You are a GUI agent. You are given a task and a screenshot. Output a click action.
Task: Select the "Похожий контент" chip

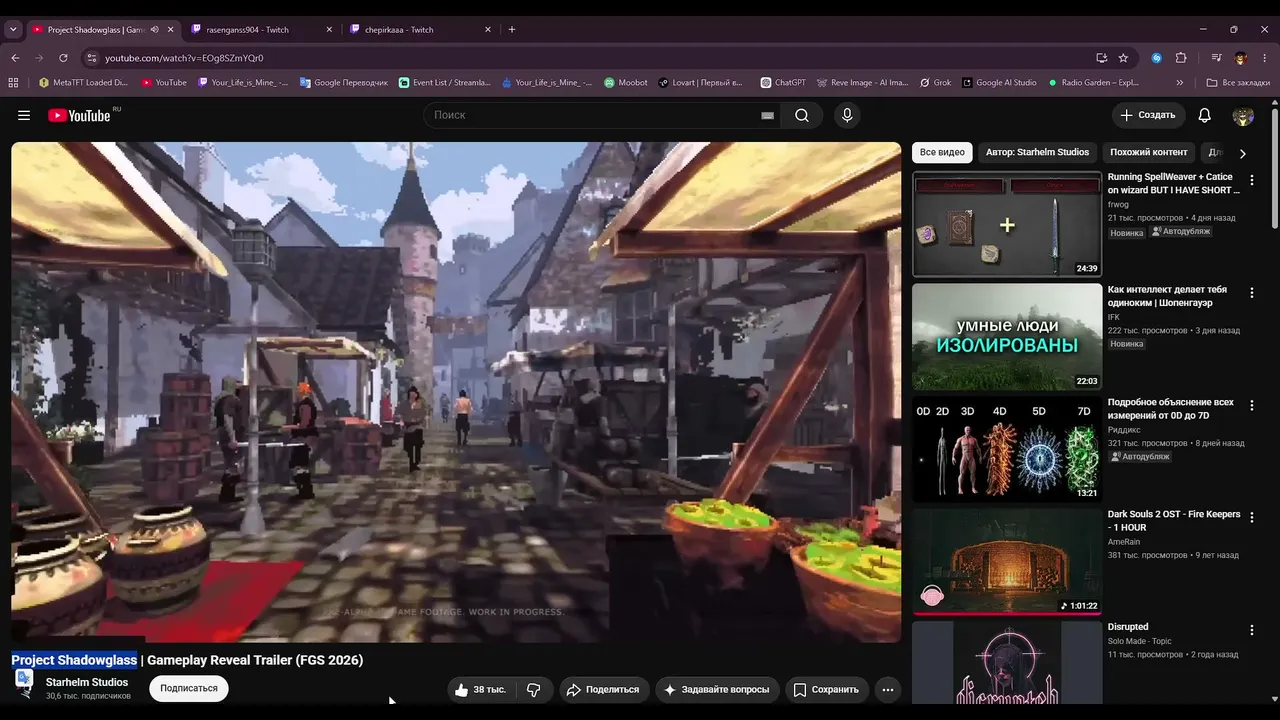tap(1149, 152)
